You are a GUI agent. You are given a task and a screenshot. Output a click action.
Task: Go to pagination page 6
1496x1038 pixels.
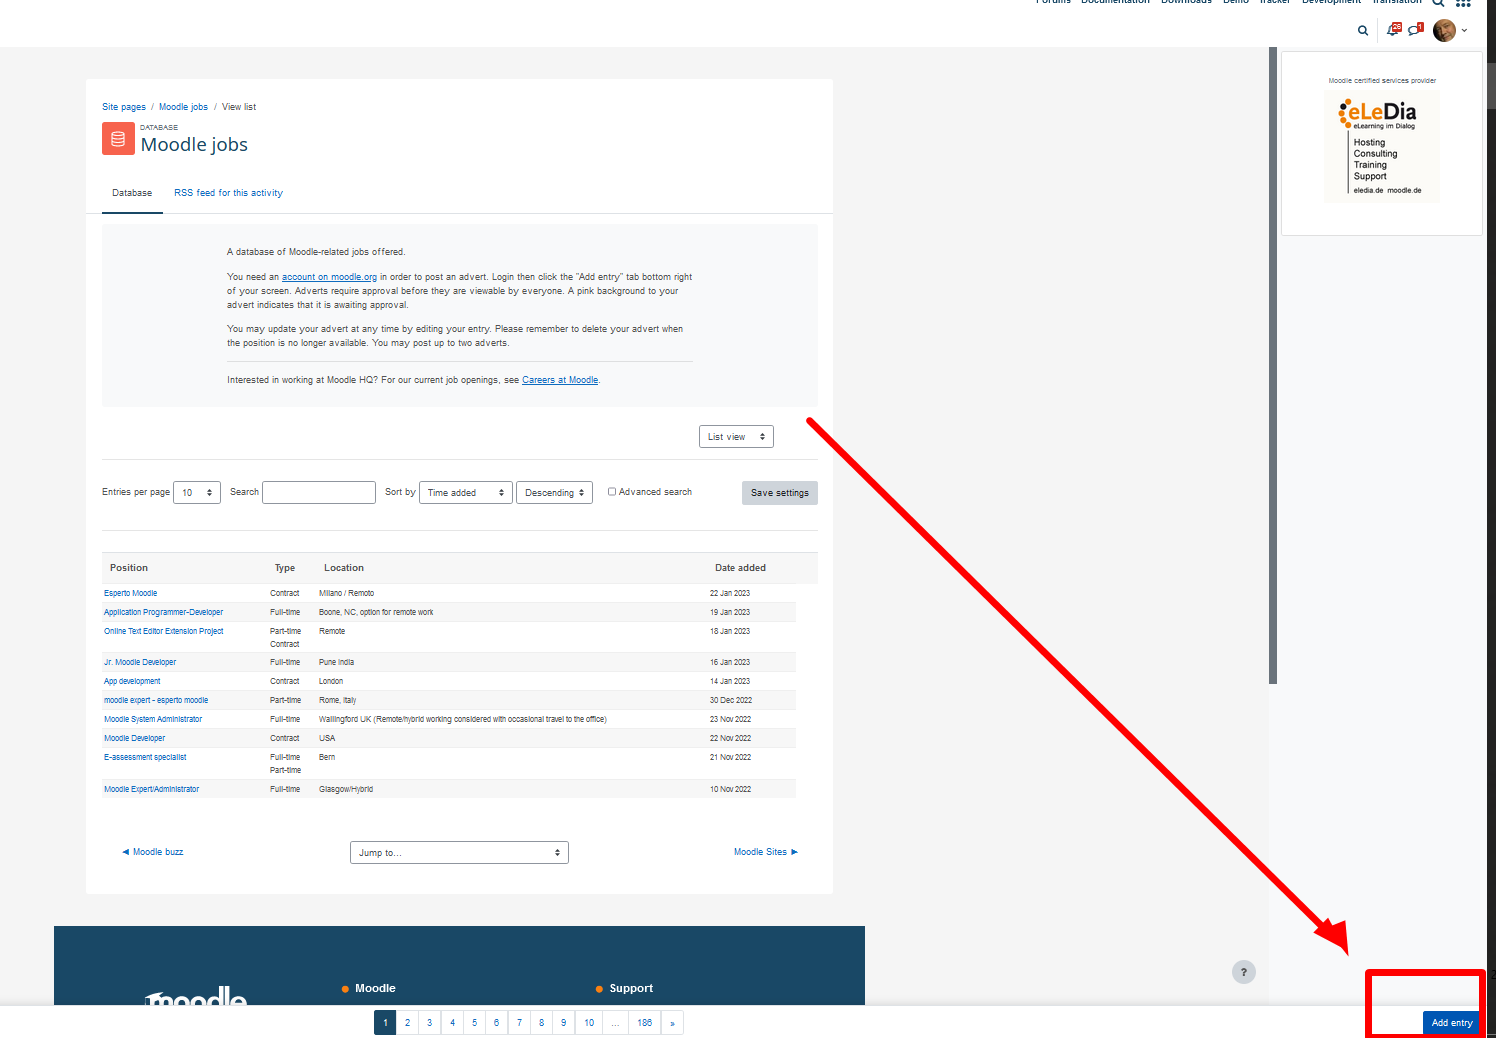[497, 1023]
